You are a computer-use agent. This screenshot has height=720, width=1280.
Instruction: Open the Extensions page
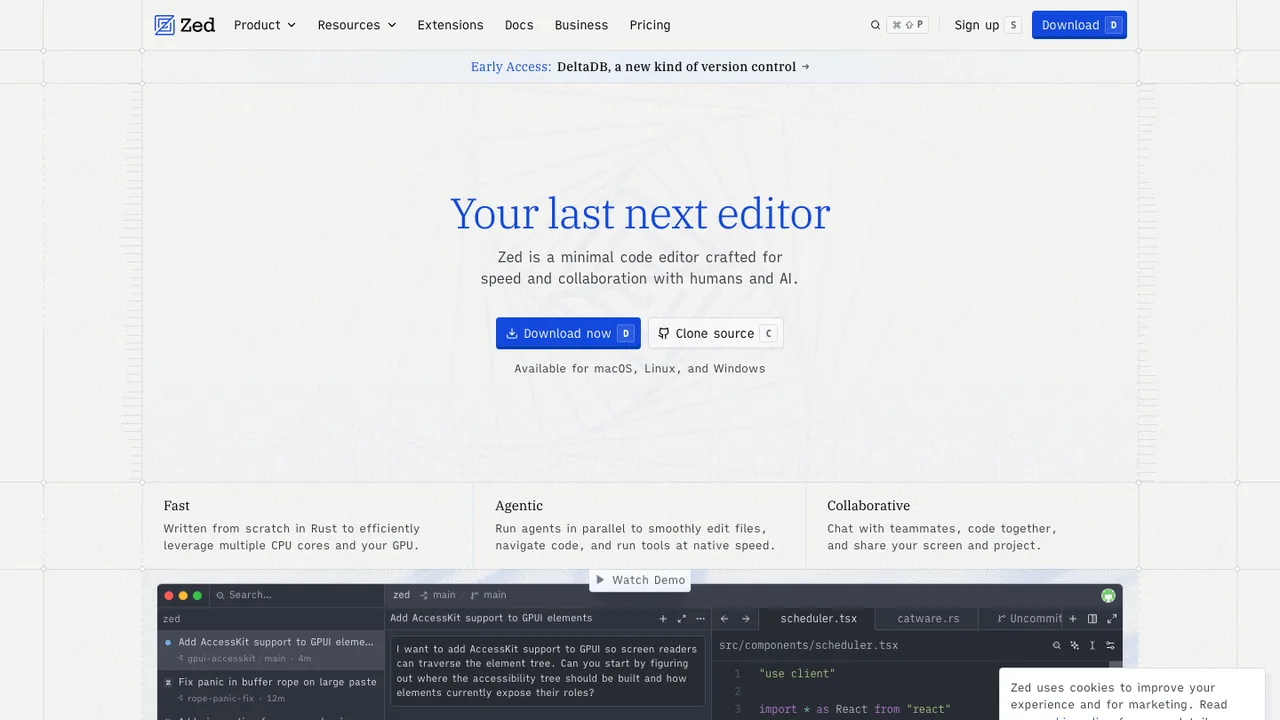click(x=450, y=25)
